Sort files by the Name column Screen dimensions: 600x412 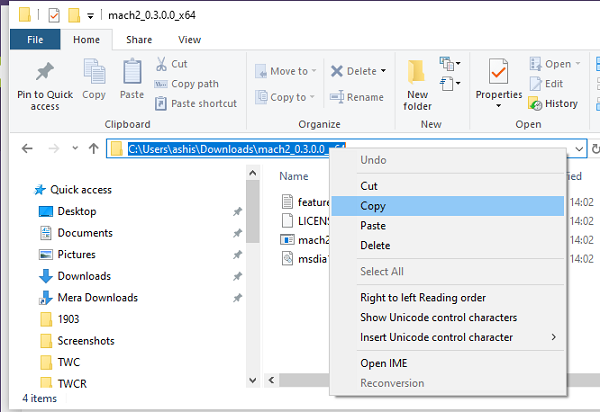pyautogui.click(x=293, y=176)
